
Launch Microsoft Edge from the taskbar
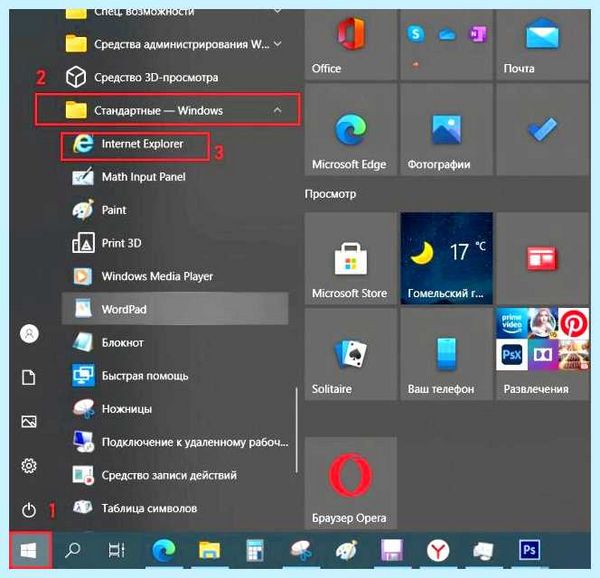[x=163, y=550]
